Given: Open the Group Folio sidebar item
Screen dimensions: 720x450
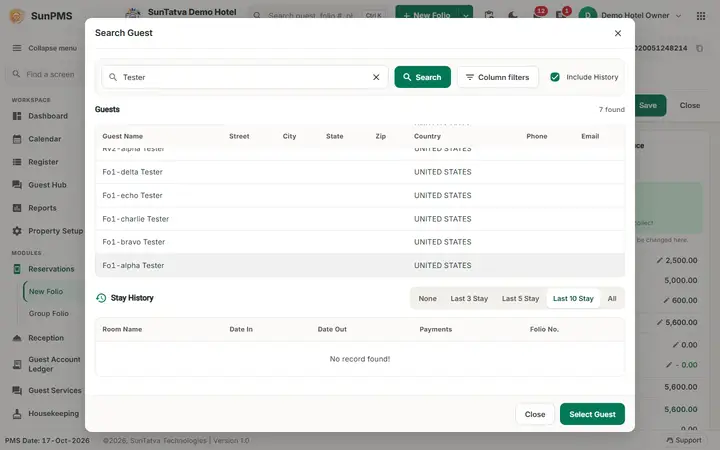Looking at the screenshot, I should 49,314.
